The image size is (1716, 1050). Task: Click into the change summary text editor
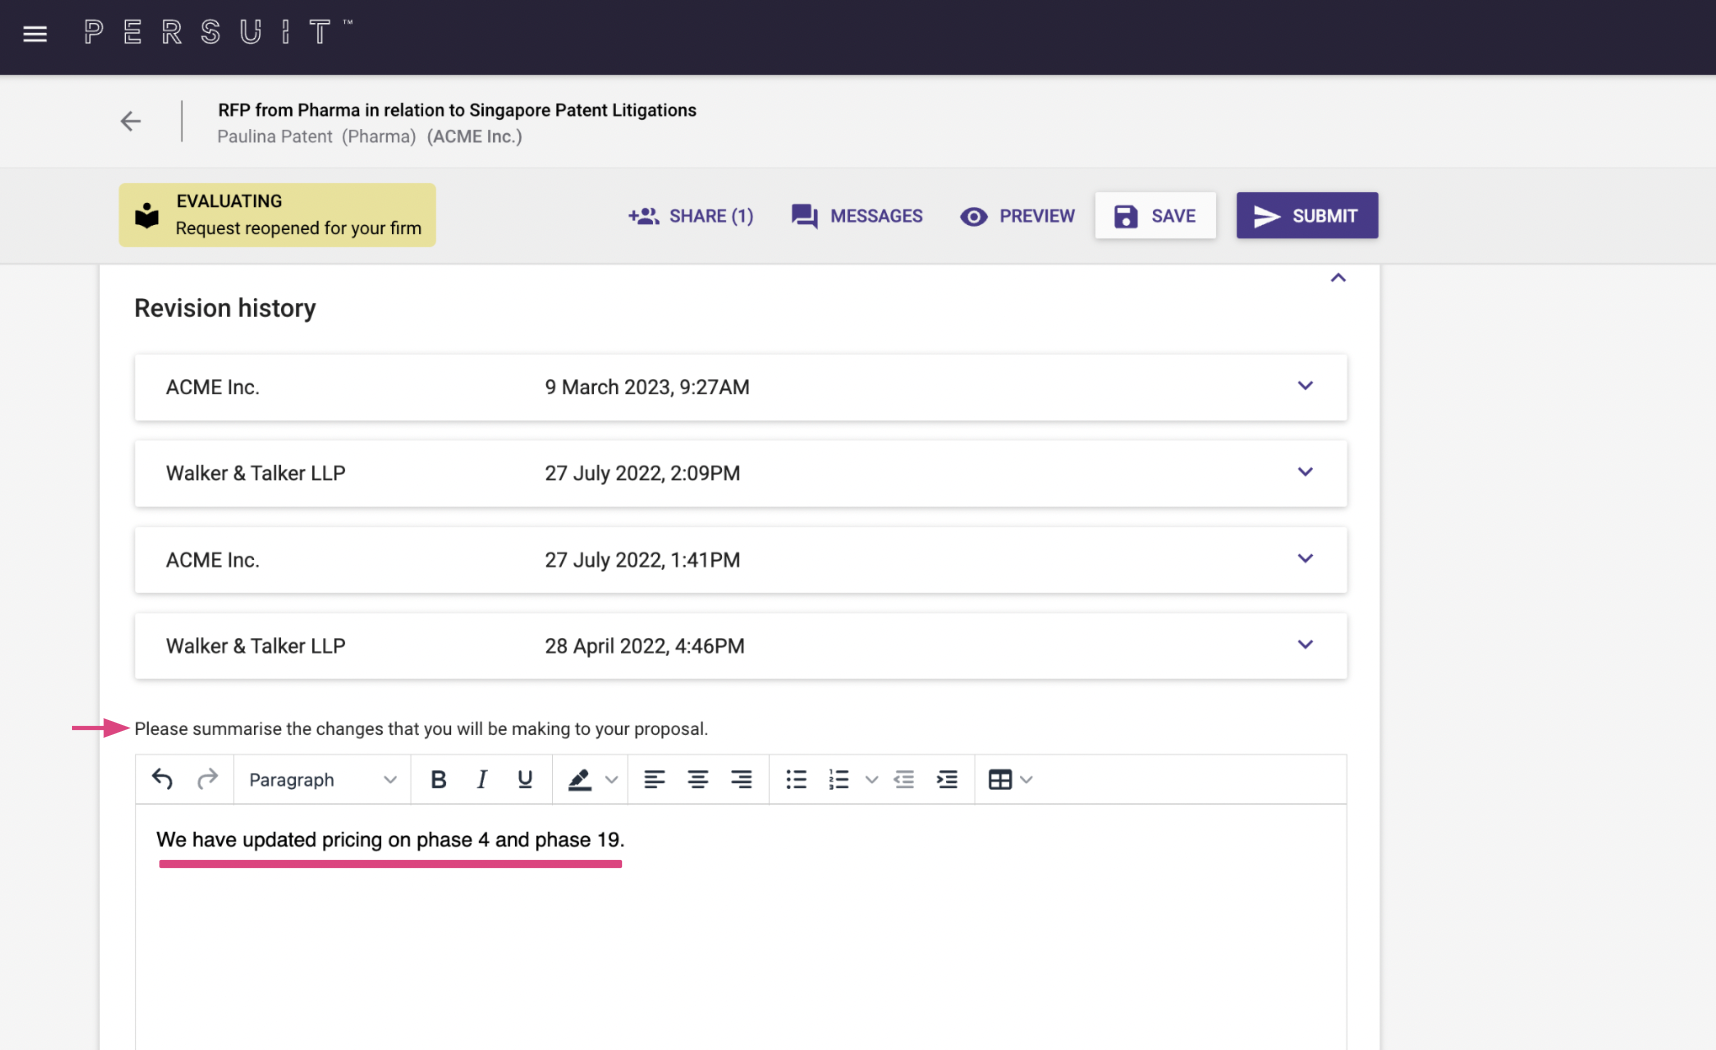(x=741, y=927)
